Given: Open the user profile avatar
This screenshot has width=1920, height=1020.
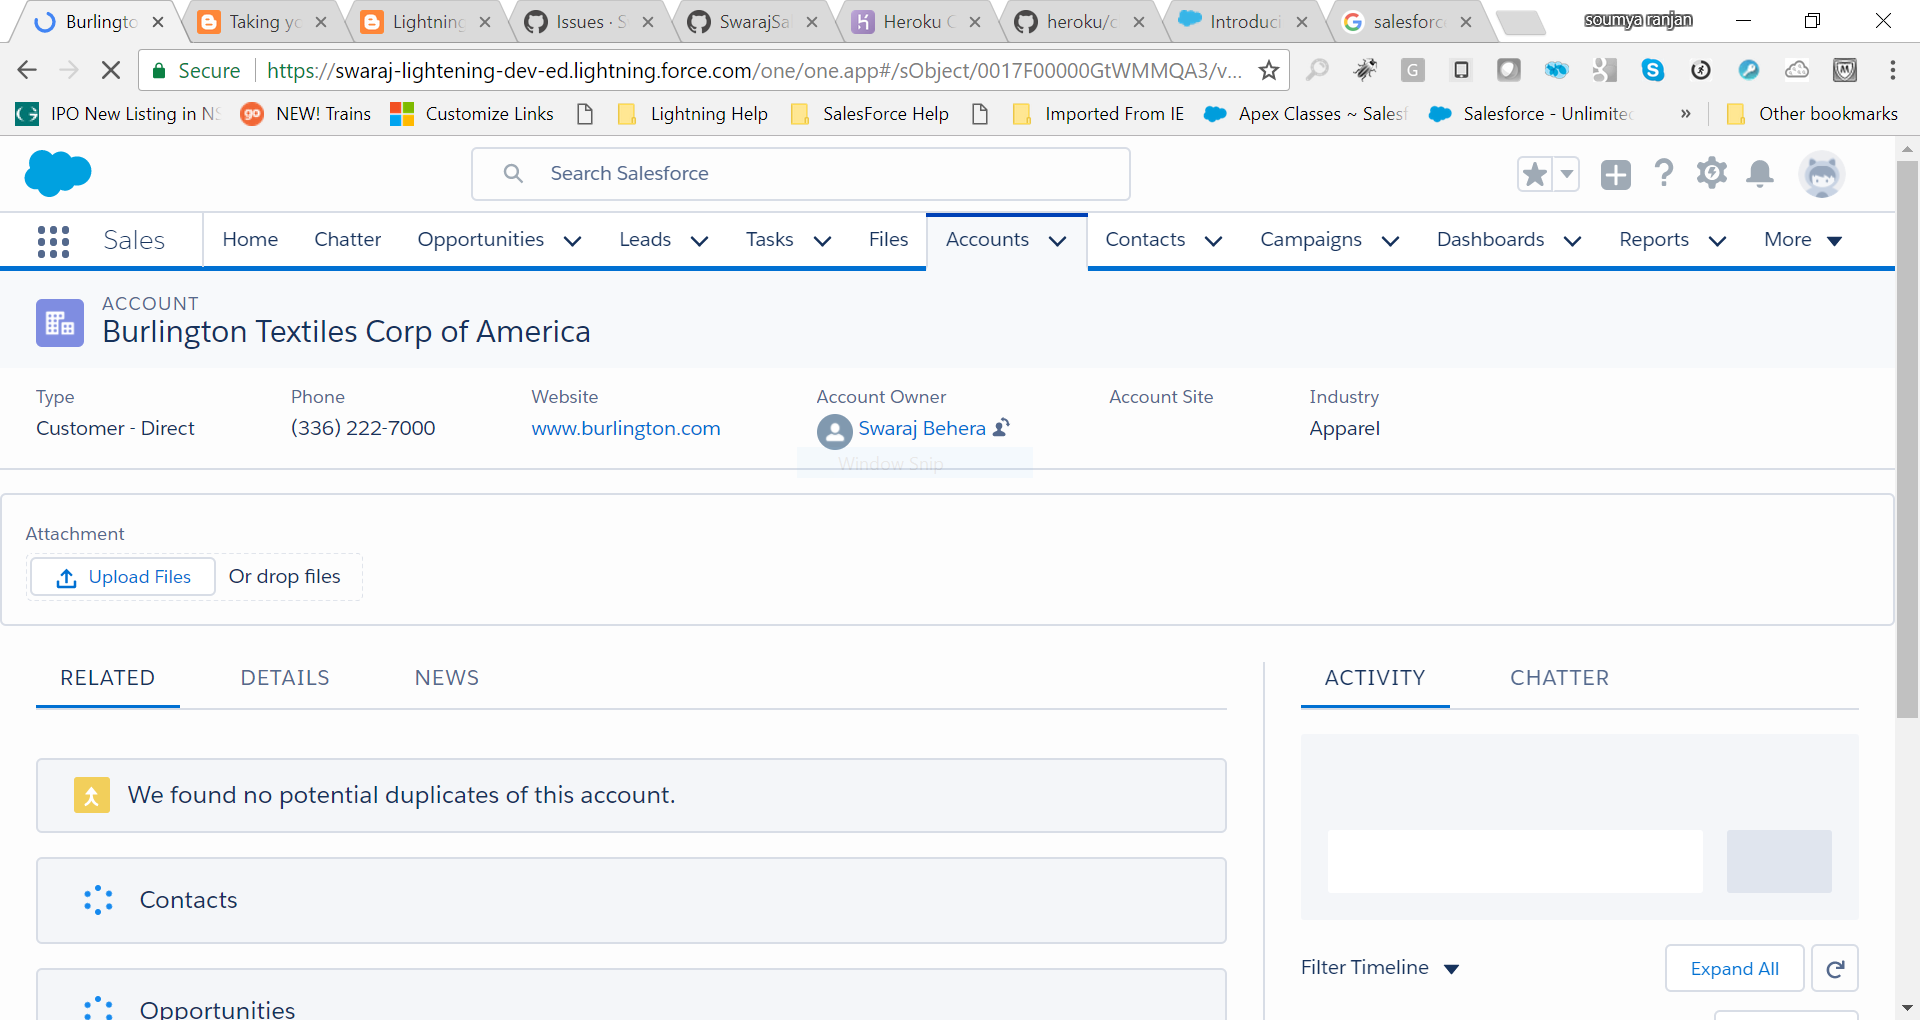Looking at the screenshot, I should click(1822, 175).
